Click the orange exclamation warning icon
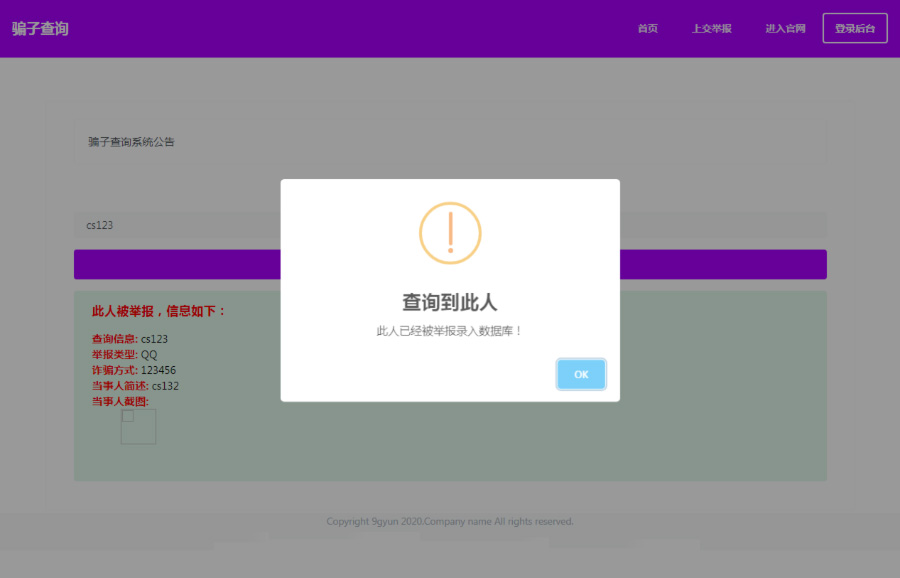 (450, 233)
